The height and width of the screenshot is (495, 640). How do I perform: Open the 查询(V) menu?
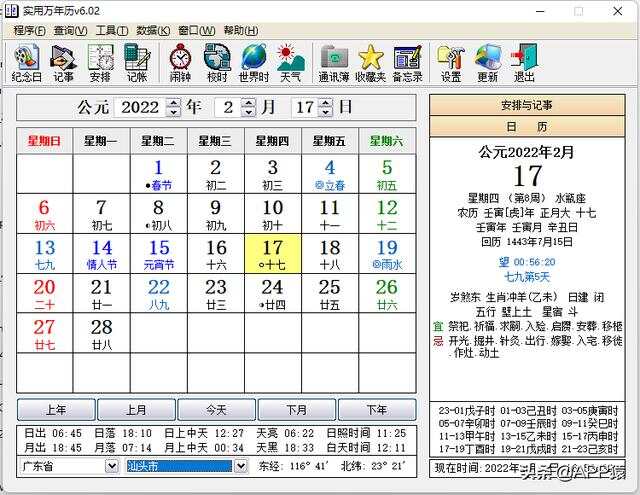tap(71, 31)
